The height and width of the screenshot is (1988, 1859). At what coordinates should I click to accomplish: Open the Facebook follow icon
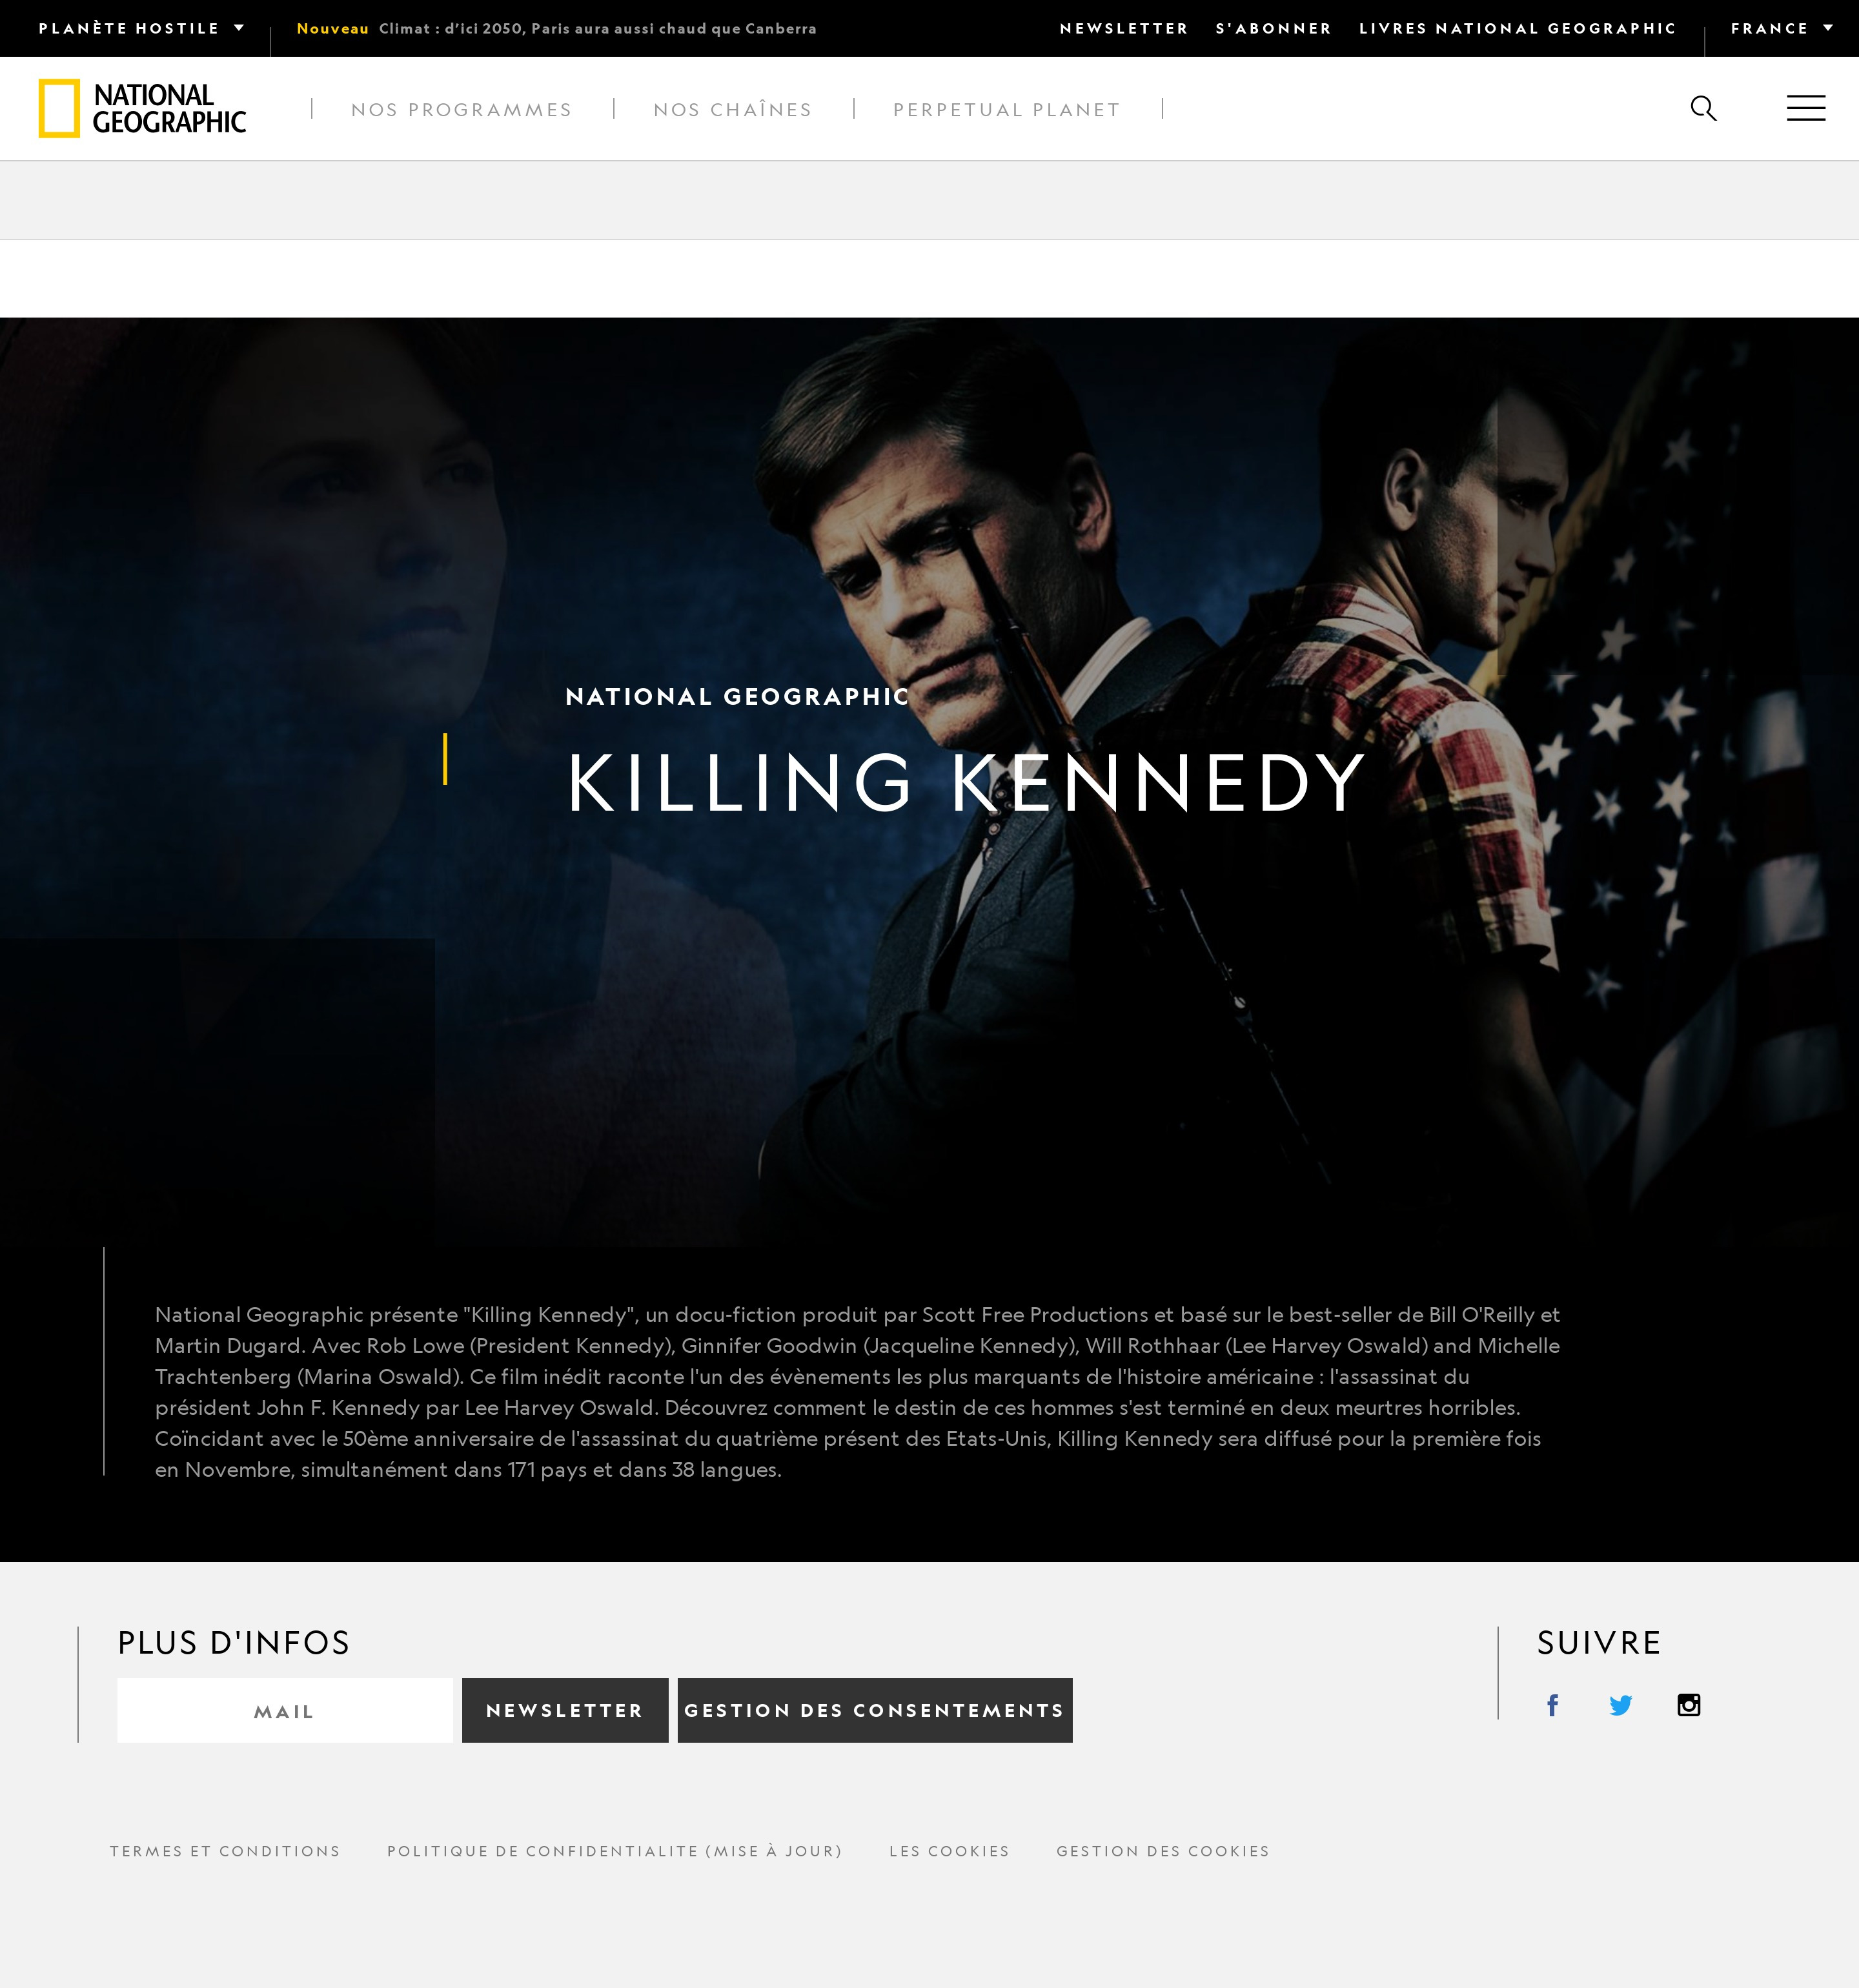[1552, 1705]
